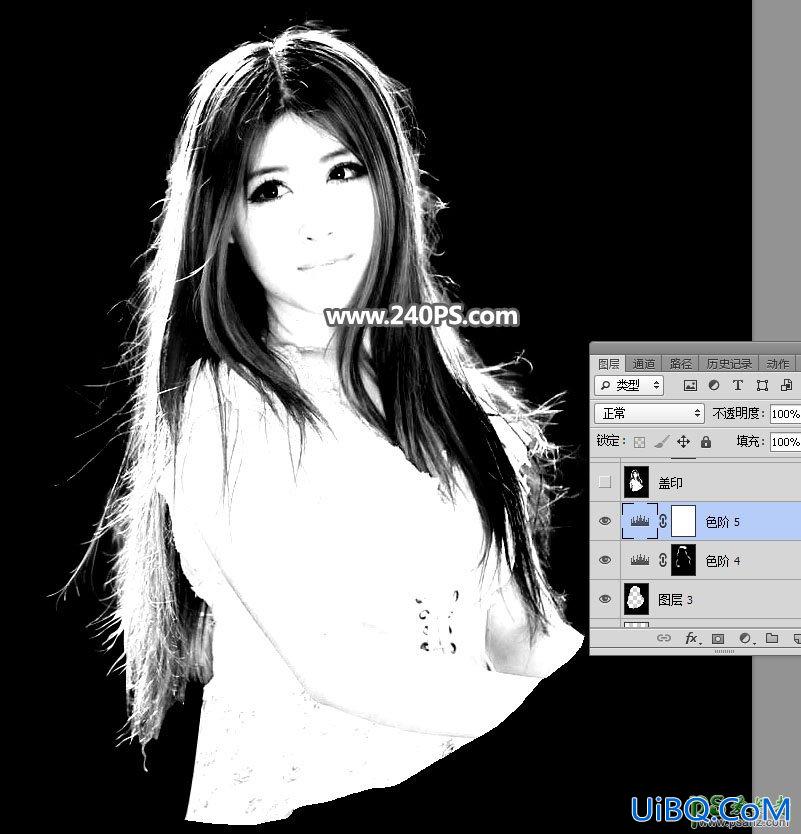Viewport: 801px width, 834px height.
Task: Grab the layers panel bottom resize grip
Action: pyautogui.click(x=724, y=651)
